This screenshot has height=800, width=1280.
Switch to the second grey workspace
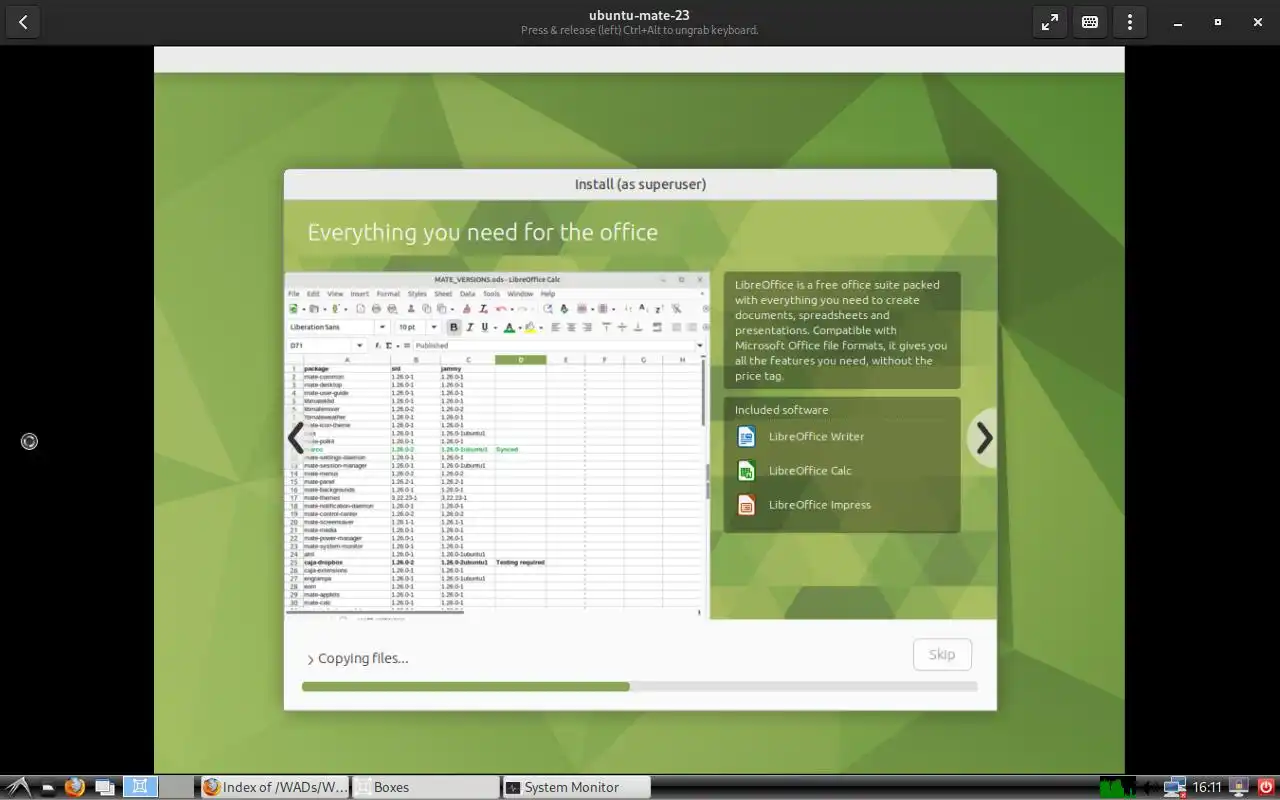pyautogui.click(x=176, y=787)
